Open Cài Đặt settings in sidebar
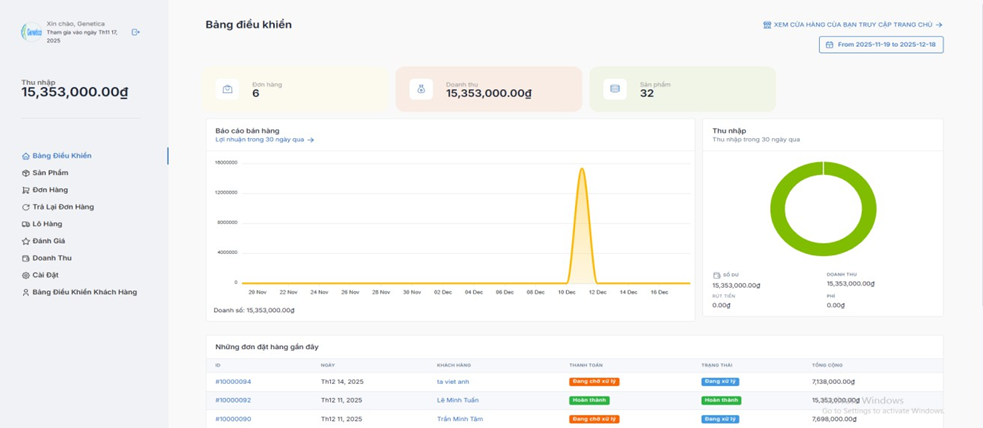The image size is (983, 428). pyautogui.click(x=45, y=275)
